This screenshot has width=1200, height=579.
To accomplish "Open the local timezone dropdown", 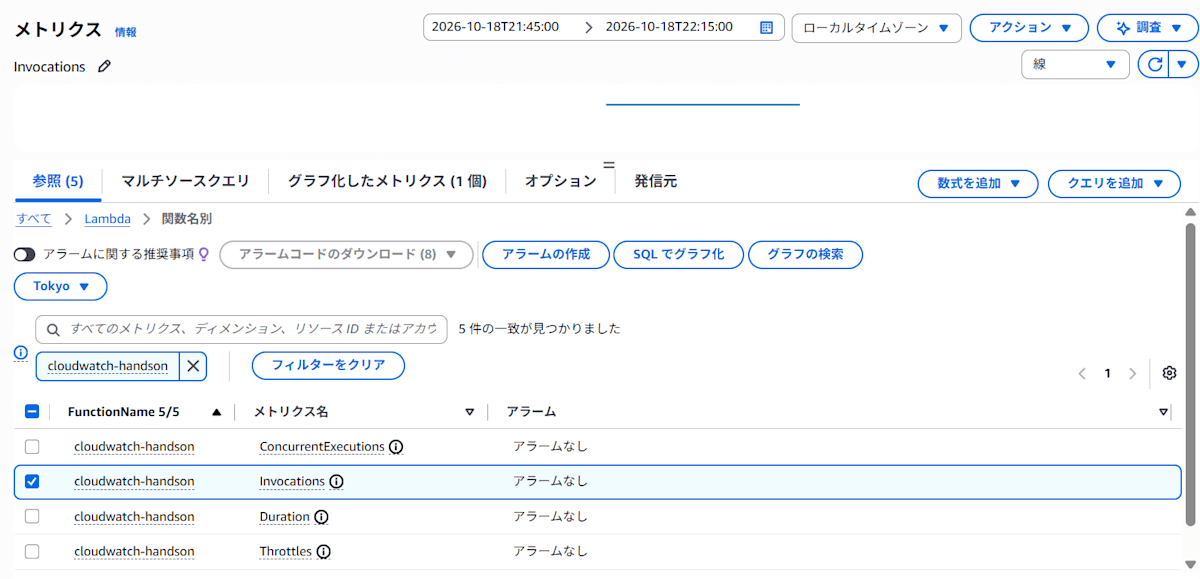I will [876, 28].
